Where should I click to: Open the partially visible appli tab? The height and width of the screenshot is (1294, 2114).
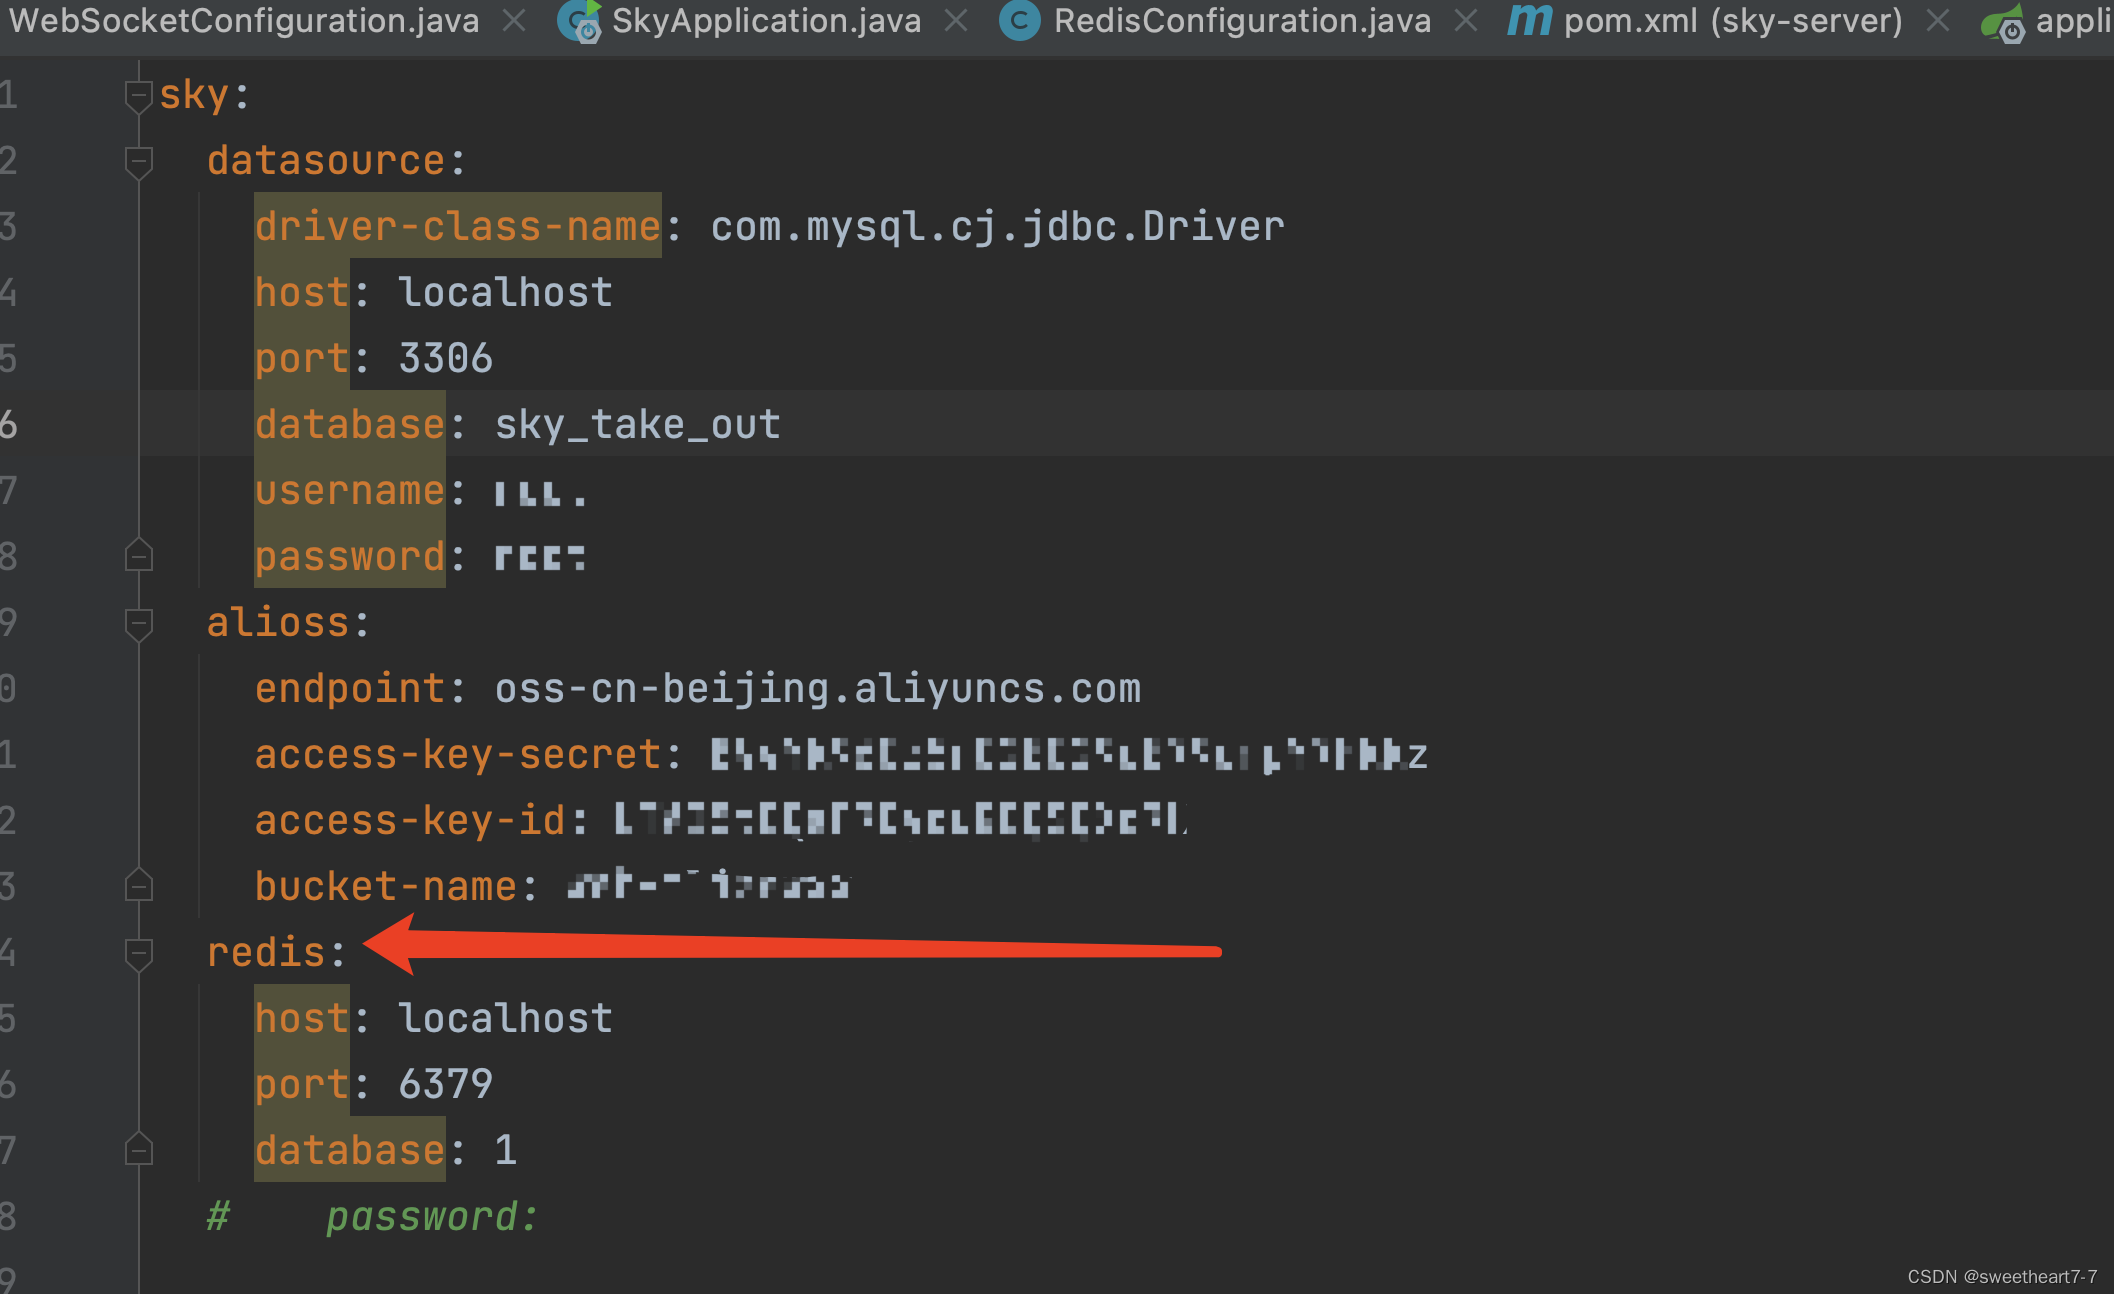click(2074, 21)
